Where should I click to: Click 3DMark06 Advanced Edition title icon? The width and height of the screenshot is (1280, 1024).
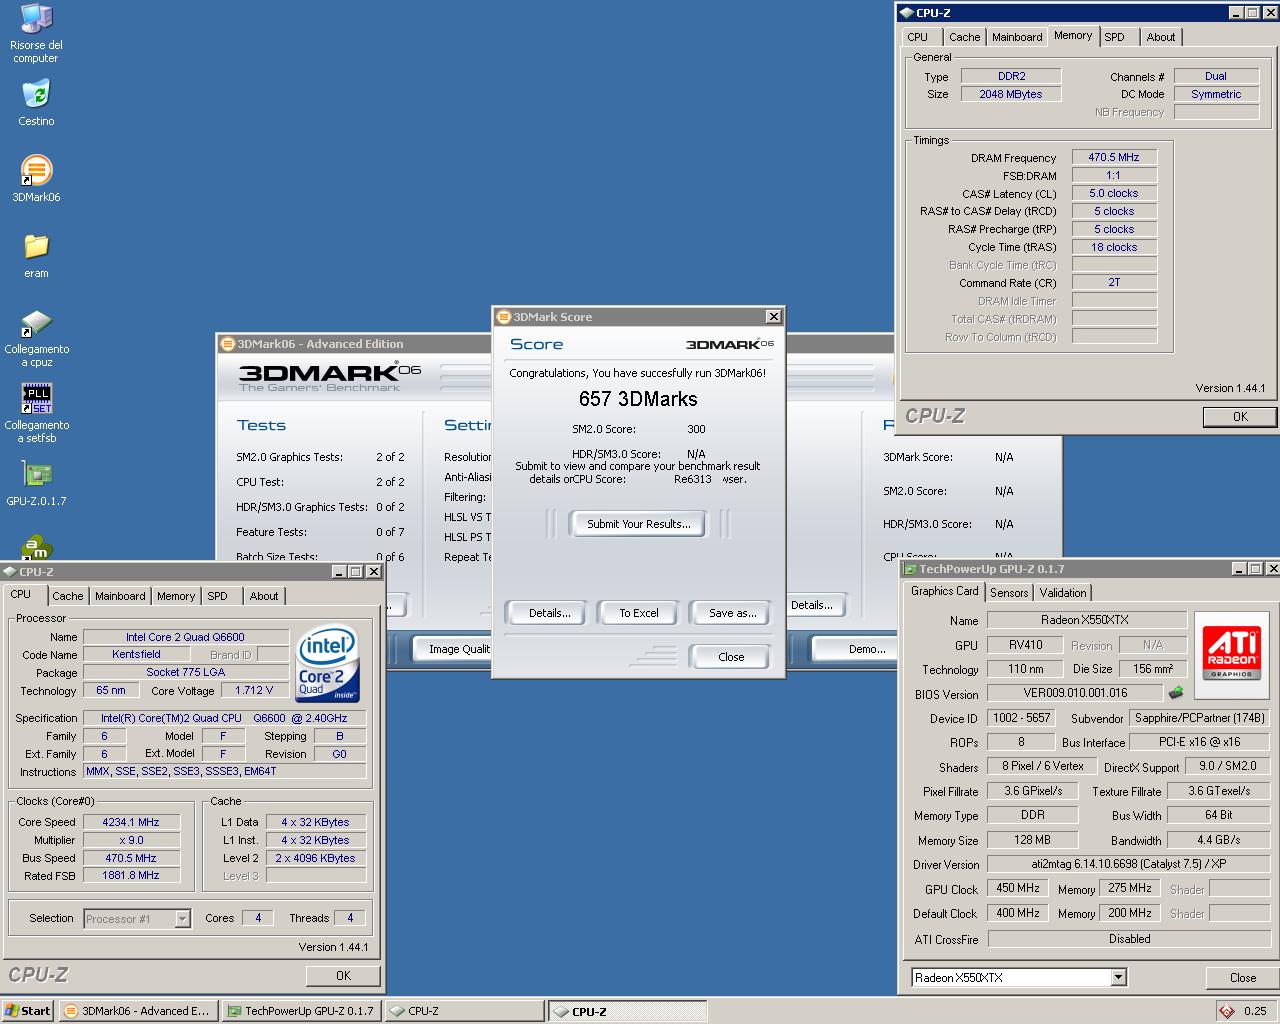[228, 344]
